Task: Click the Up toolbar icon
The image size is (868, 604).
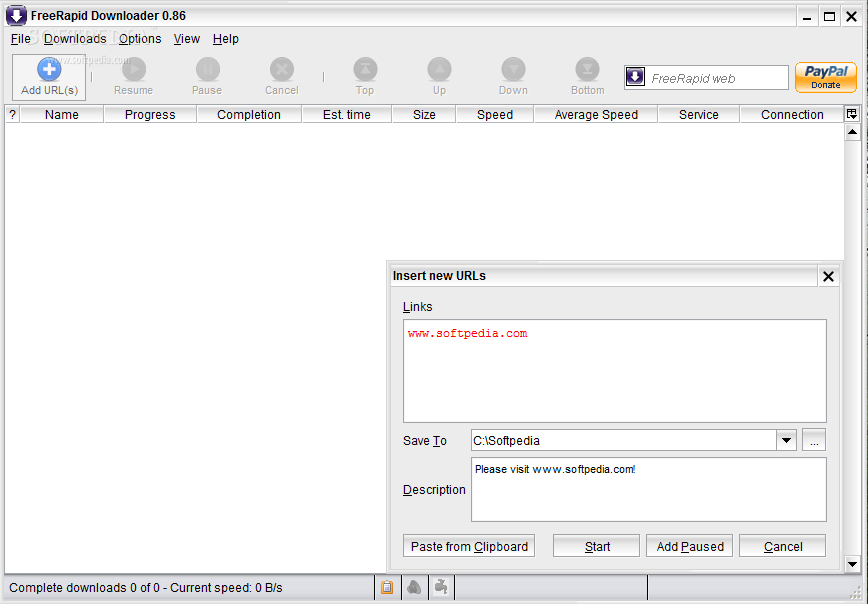Action: tap(440, 70)
